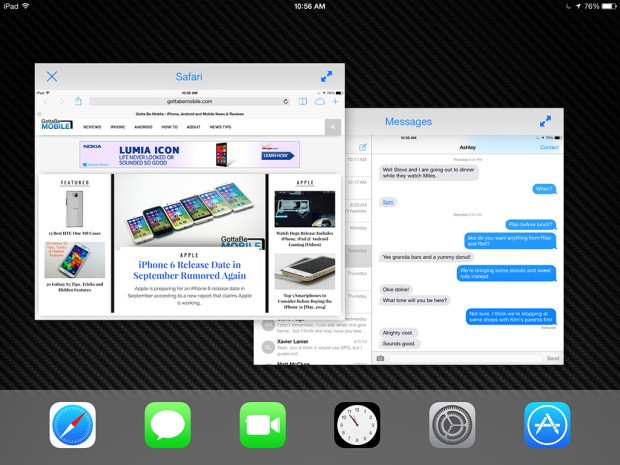Open Messages app in the dock
This screenshot has width=620, height=465.
(168, 425)
